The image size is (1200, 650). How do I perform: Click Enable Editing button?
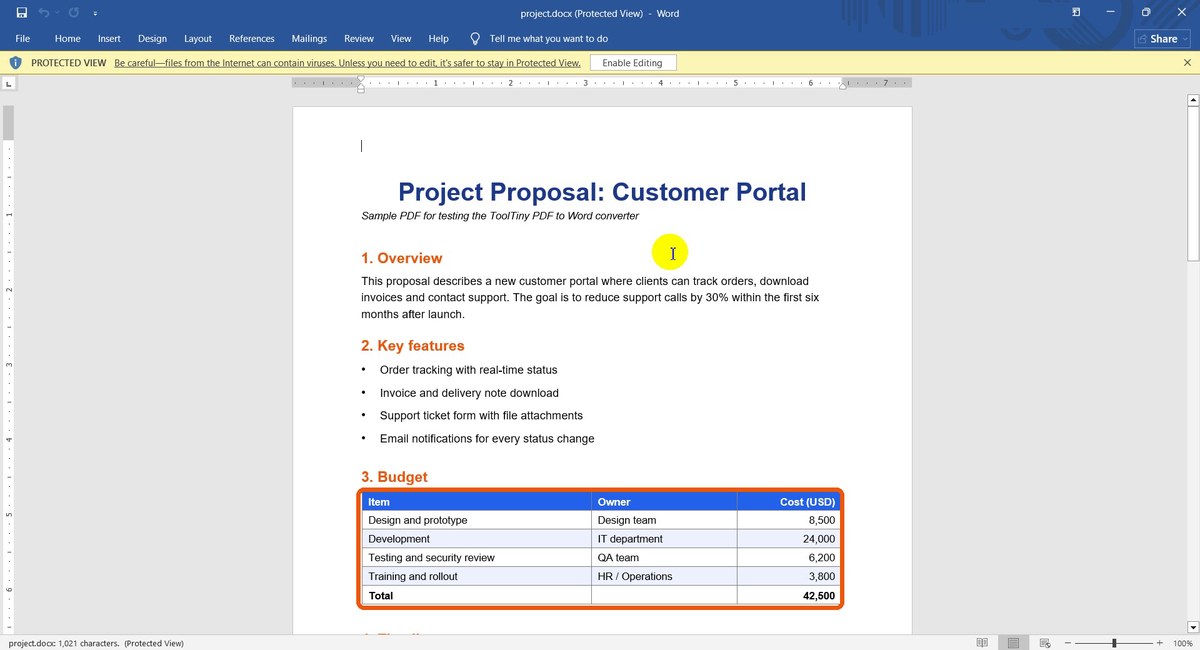[x=632, y=63]
